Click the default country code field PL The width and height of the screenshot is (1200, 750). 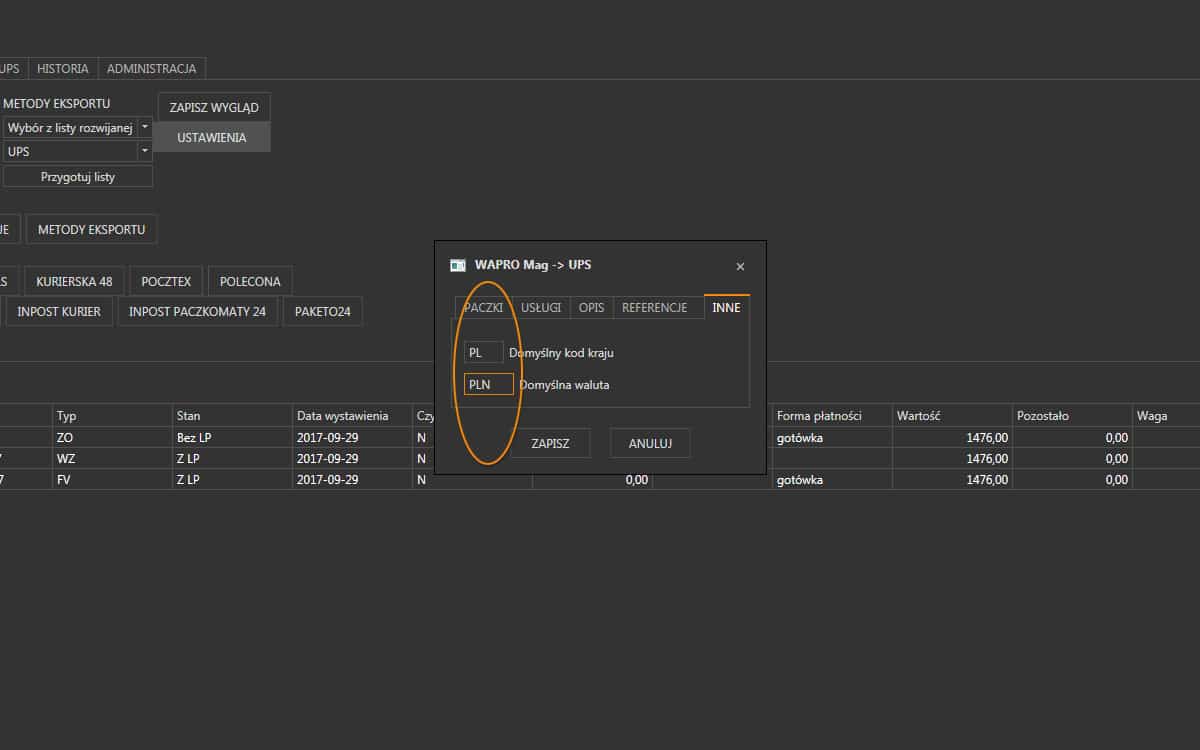click(x=483, y=353)
